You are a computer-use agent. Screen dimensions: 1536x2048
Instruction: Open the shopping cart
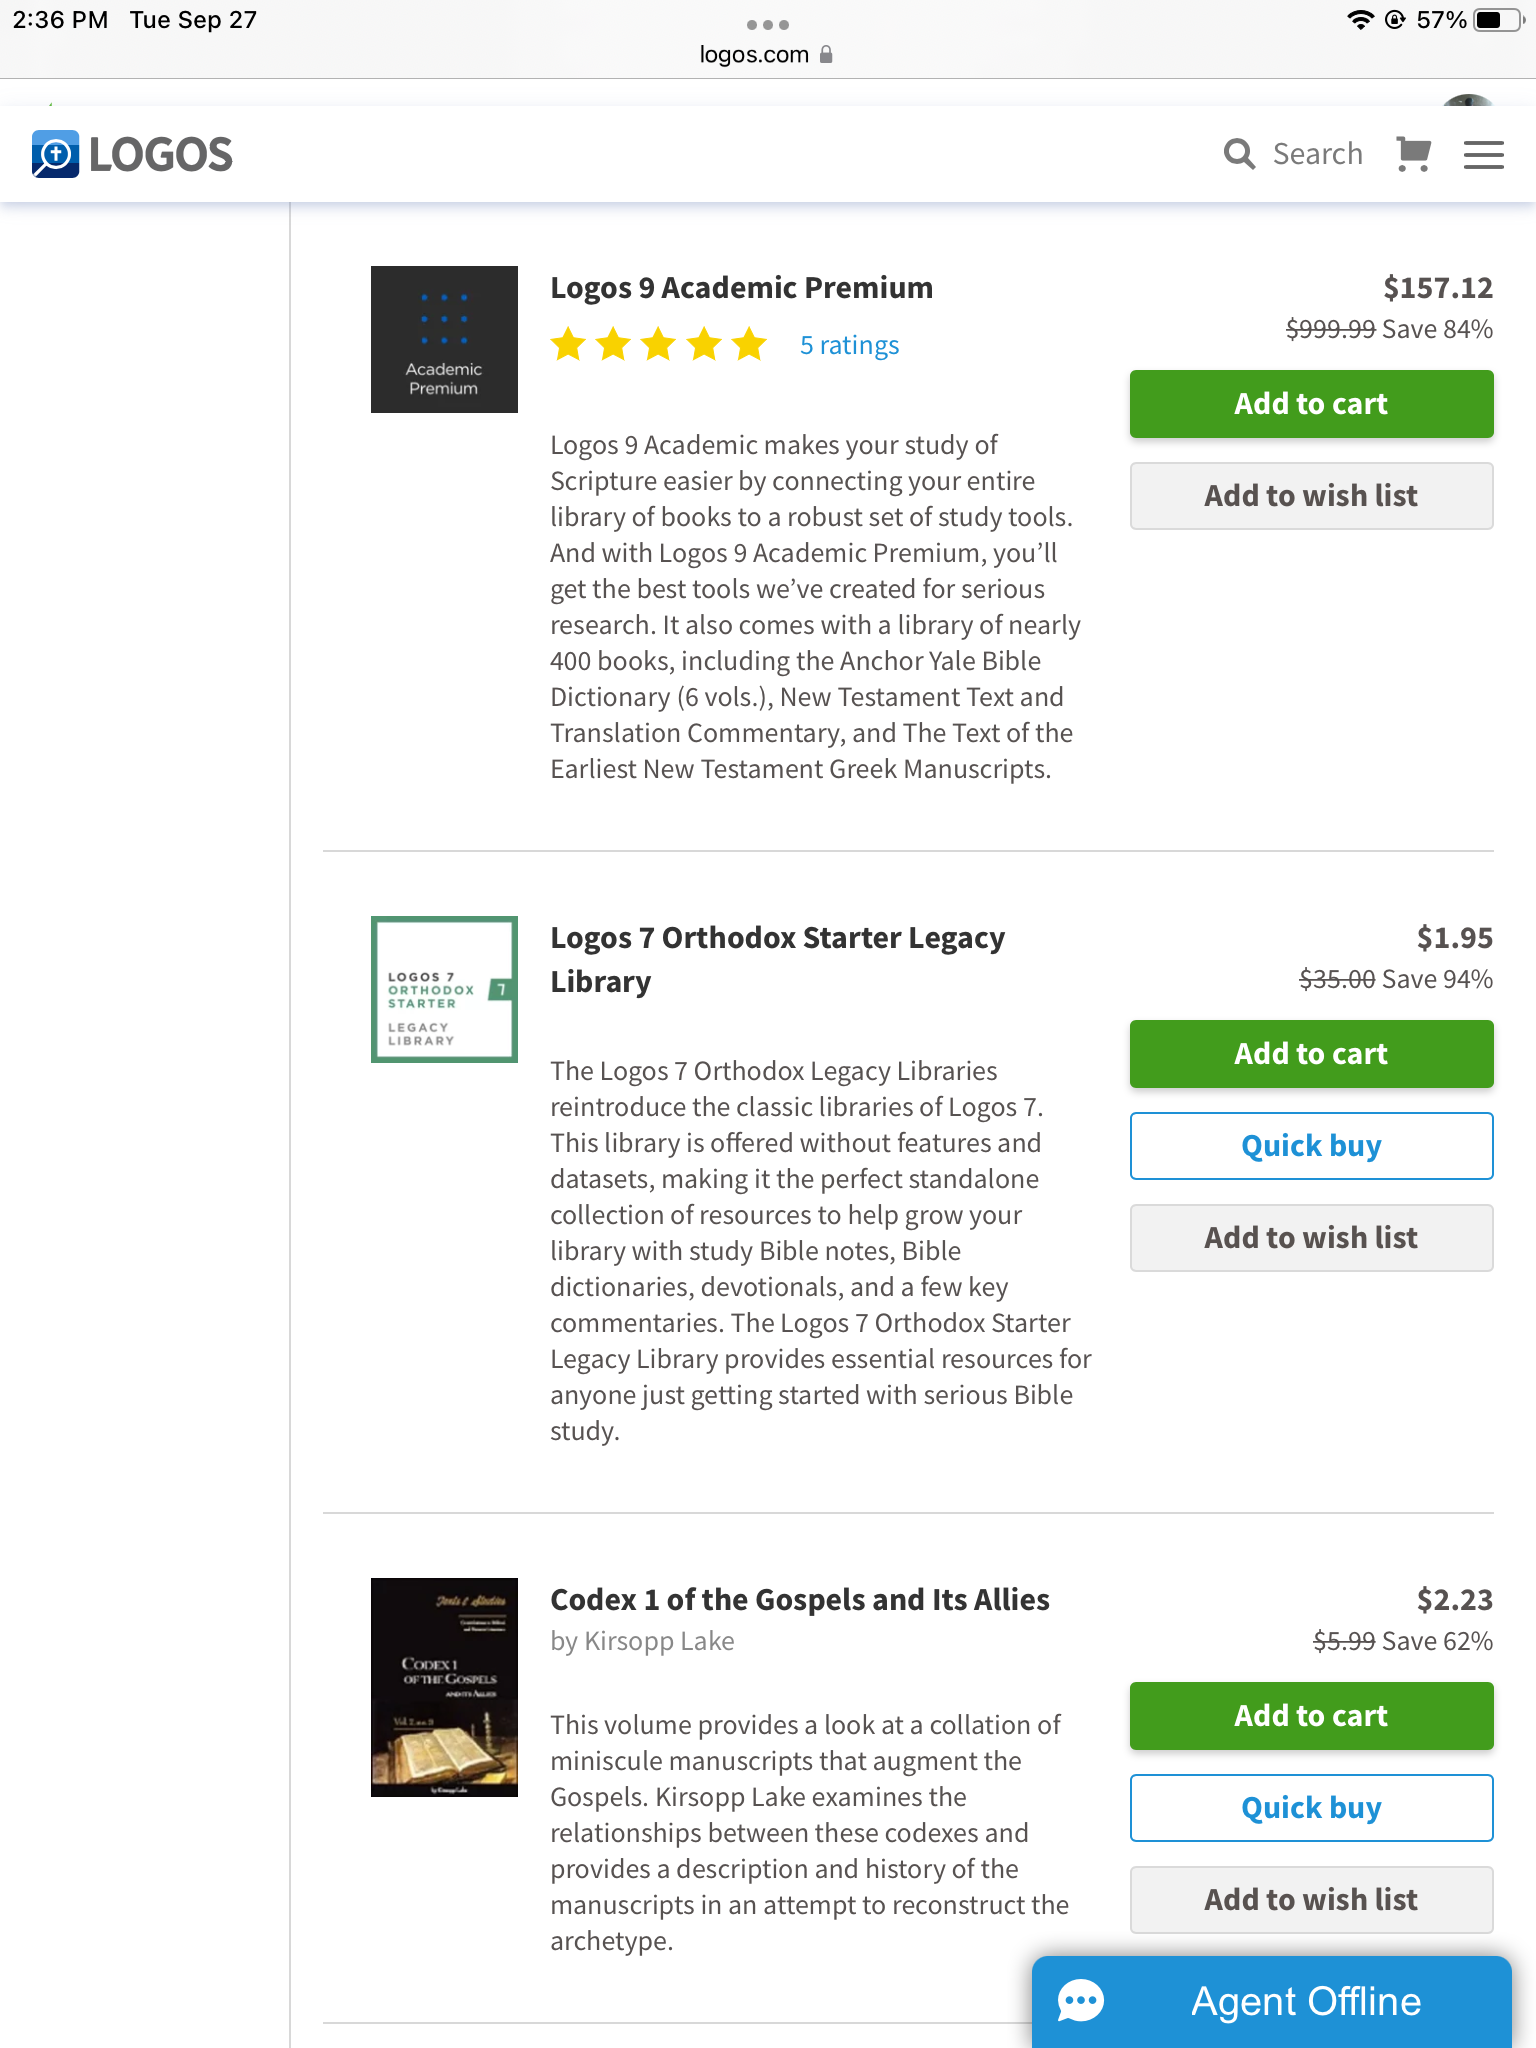coord(1413,154)
